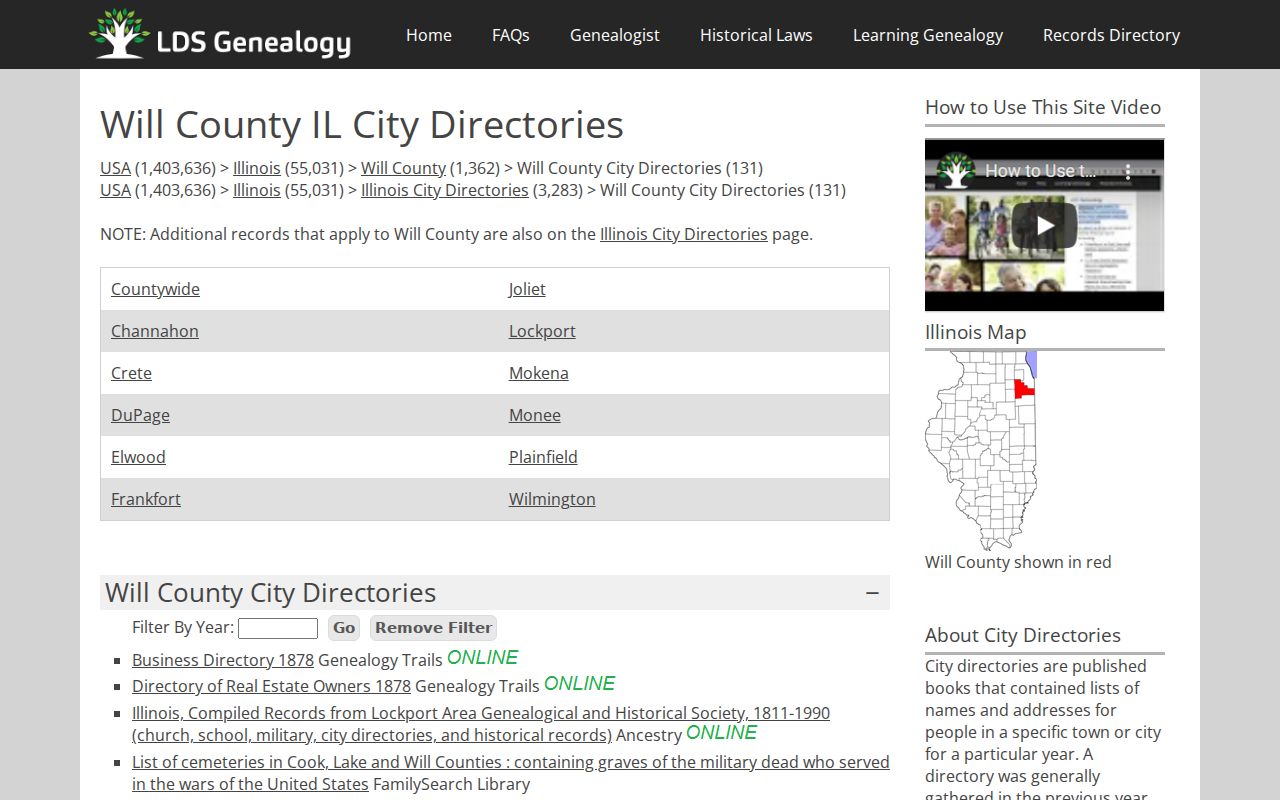
Task: Open the video's three-dot options menu
Action: click(x=1128, y=171)
